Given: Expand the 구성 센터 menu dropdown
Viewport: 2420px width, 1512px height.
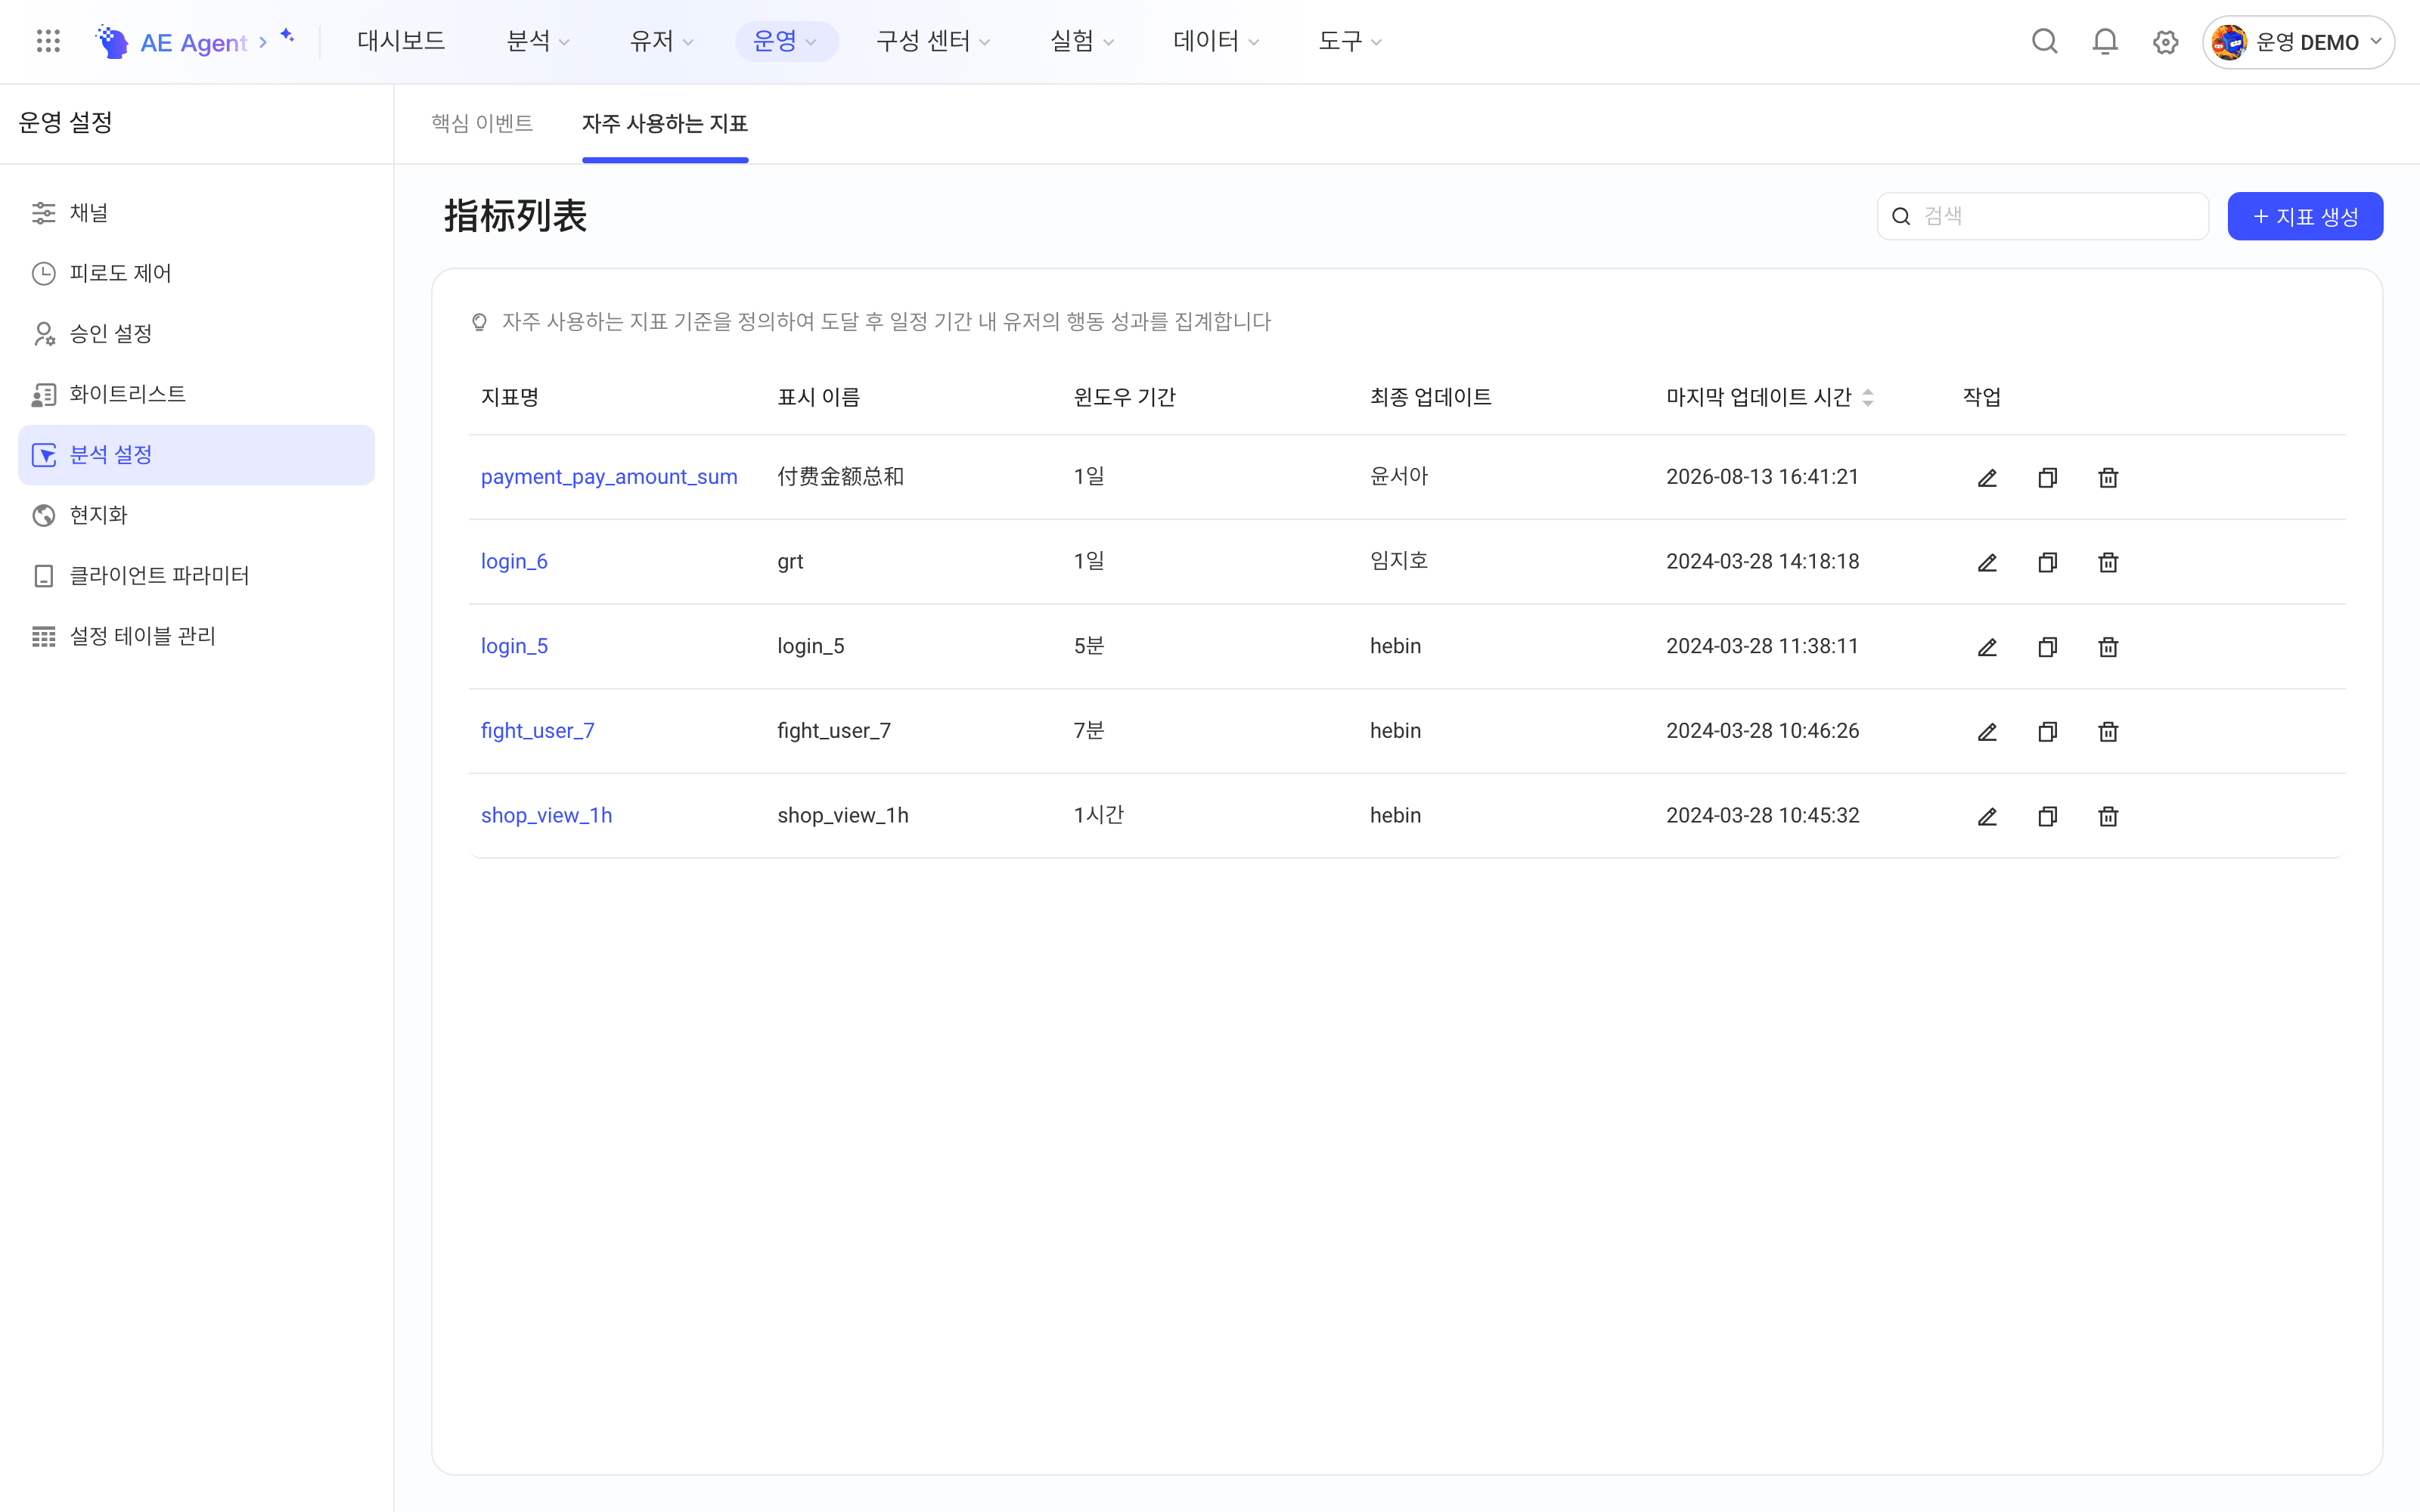Looking at the screenshot, I should point(933,41).
